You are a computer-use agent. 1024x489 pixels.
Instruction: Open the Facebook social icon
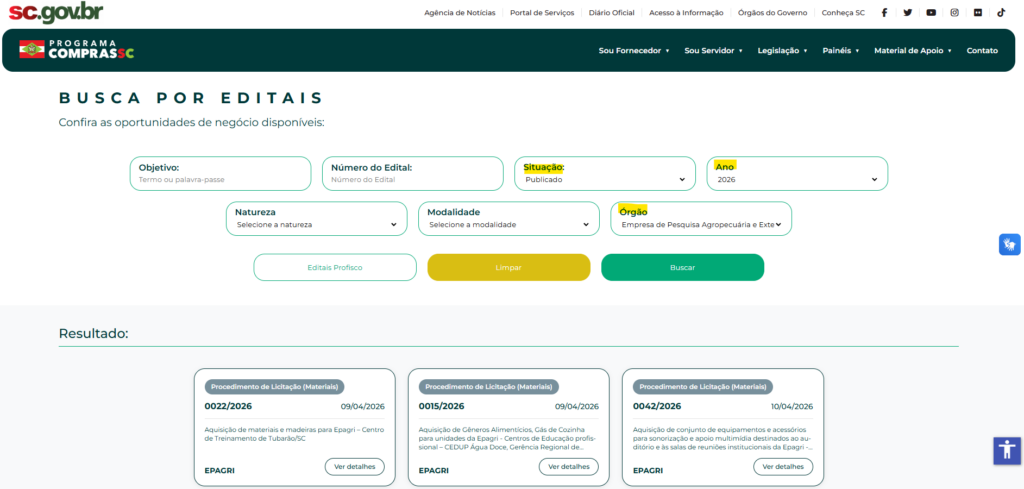[x=884, y=13]
